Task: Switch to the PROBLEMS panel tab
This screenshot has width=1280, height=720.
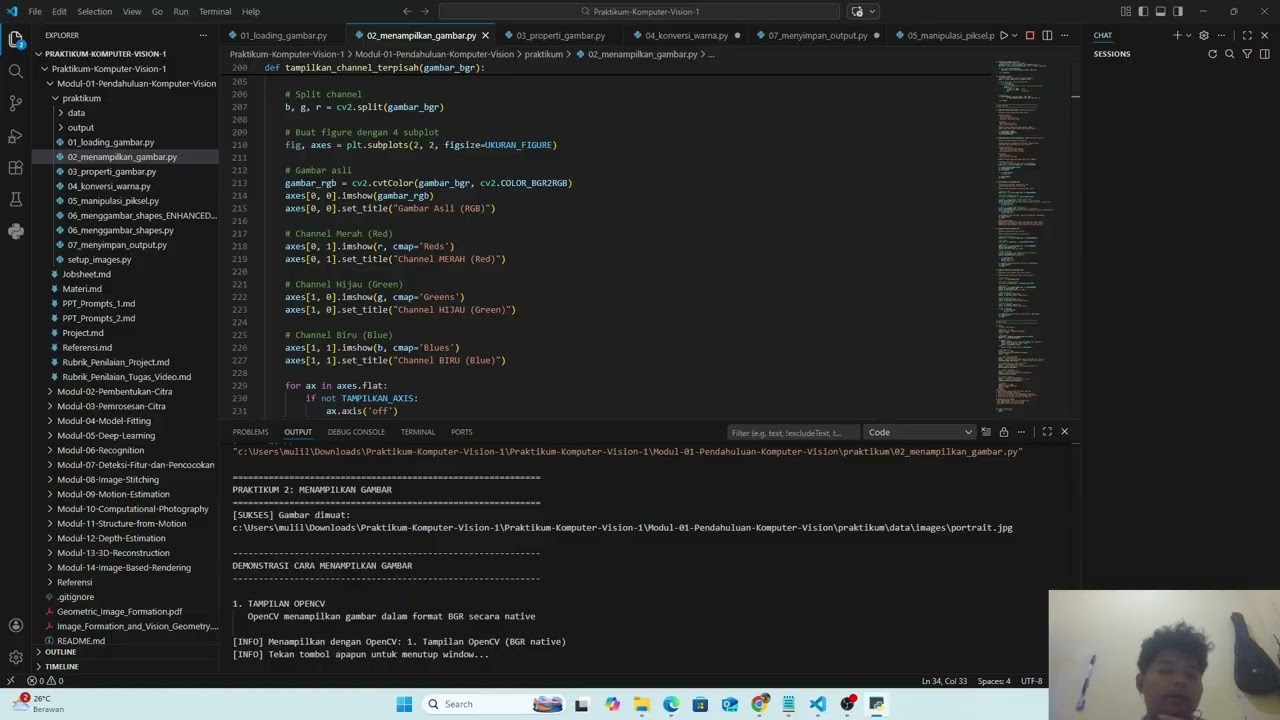Action: coord(250,432)
